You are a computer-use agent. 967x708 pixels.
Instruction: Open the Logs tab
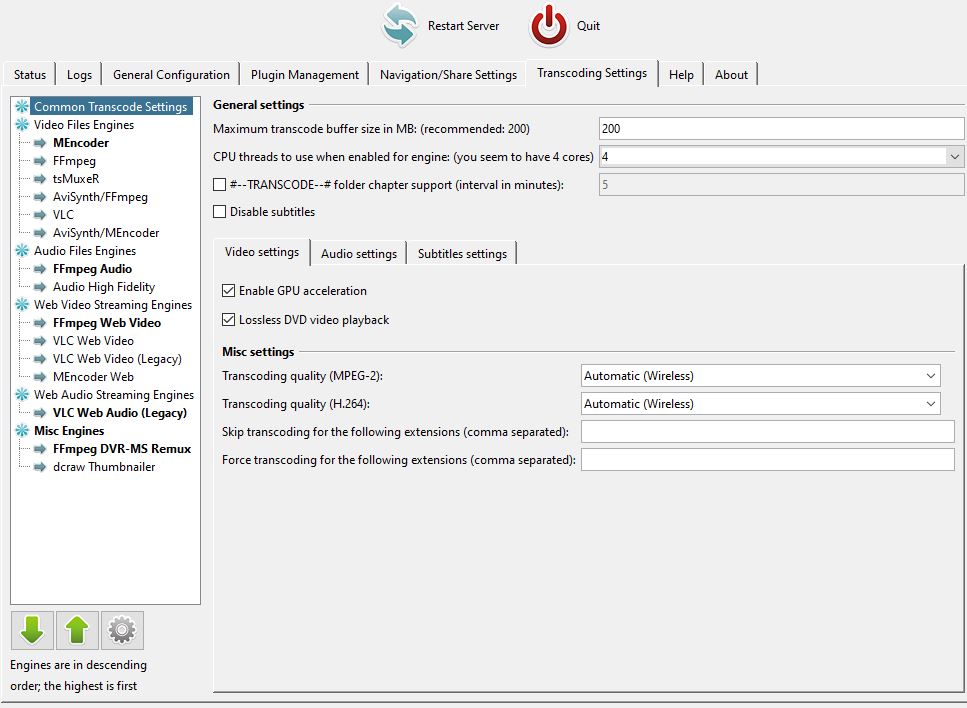(79, 75)
